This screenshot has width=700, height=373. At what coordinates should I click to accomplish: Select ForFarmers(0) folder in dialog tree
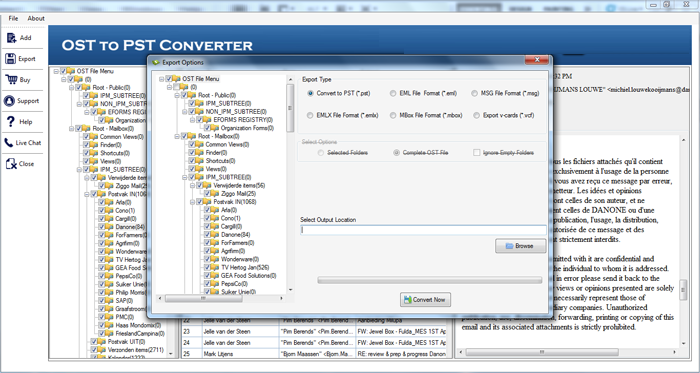(238, 243)
